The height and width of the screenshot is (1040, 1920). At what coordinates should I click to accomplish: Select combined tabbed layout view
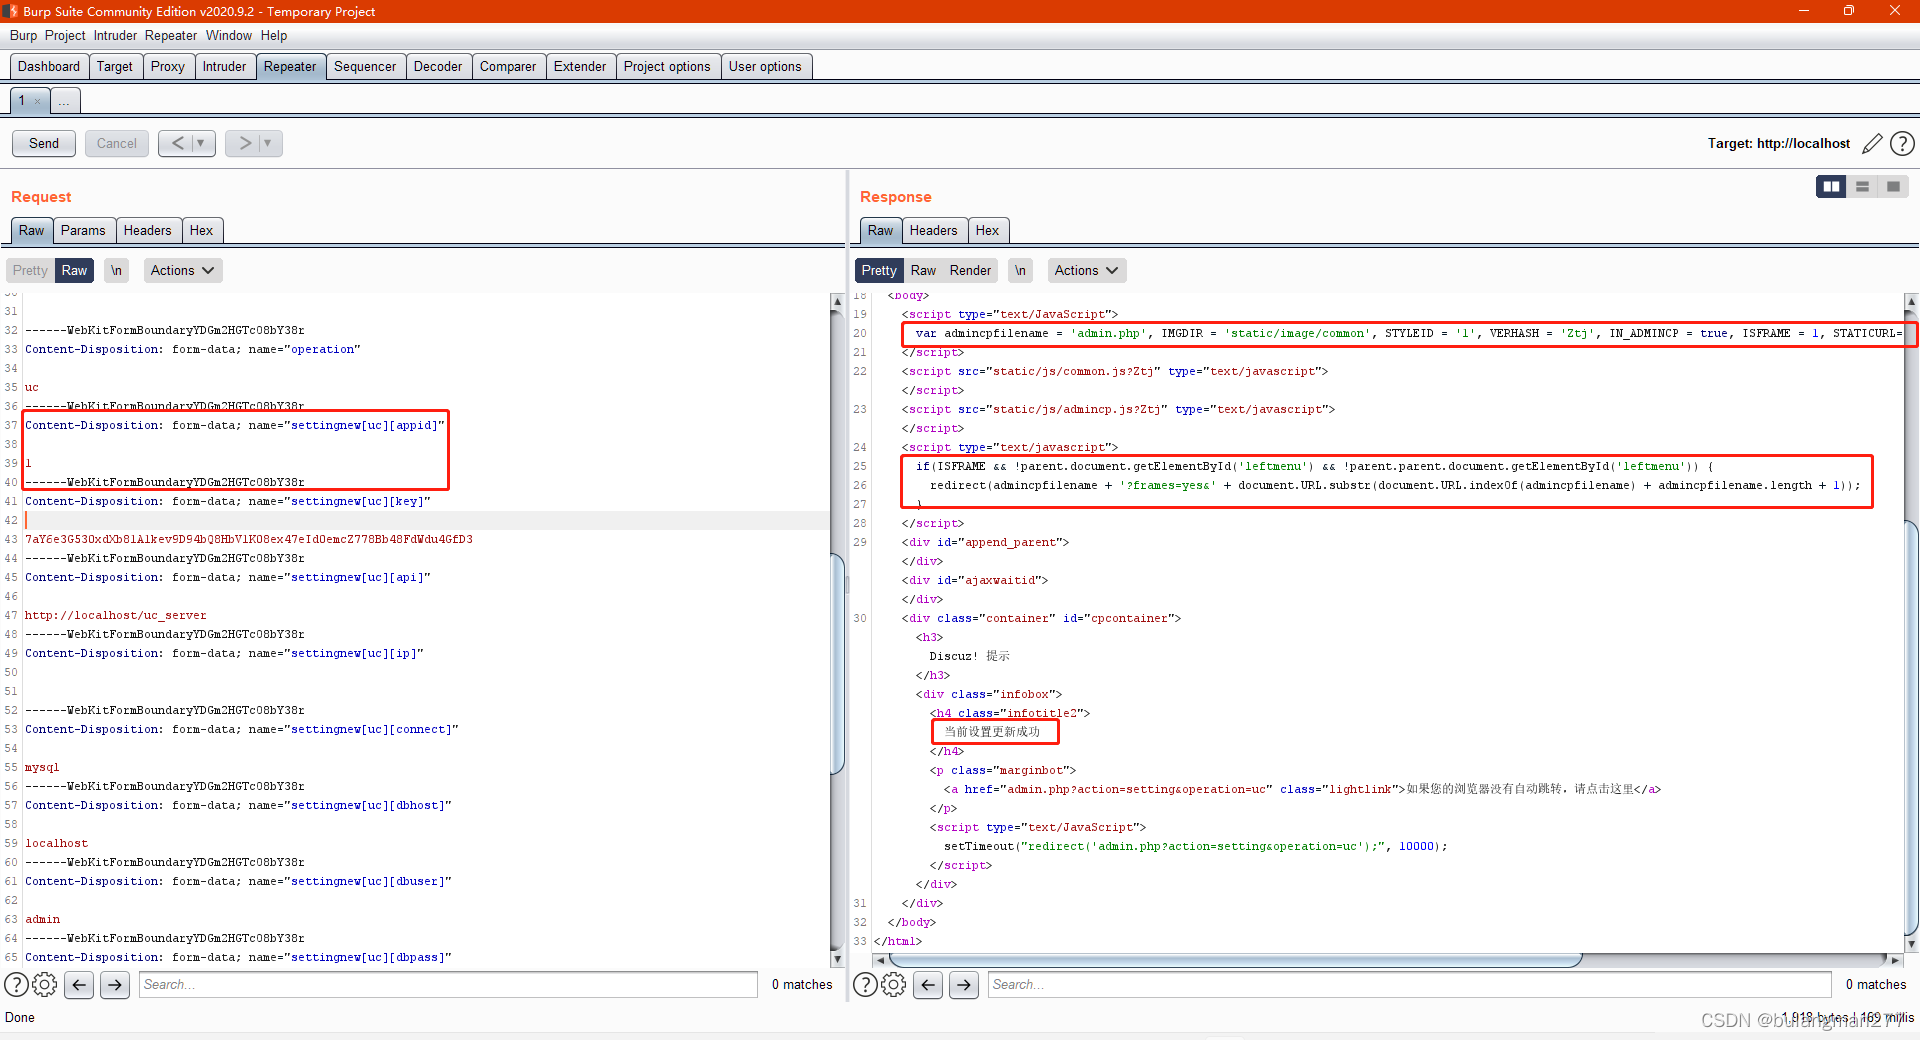click(x=1893, y=186)
